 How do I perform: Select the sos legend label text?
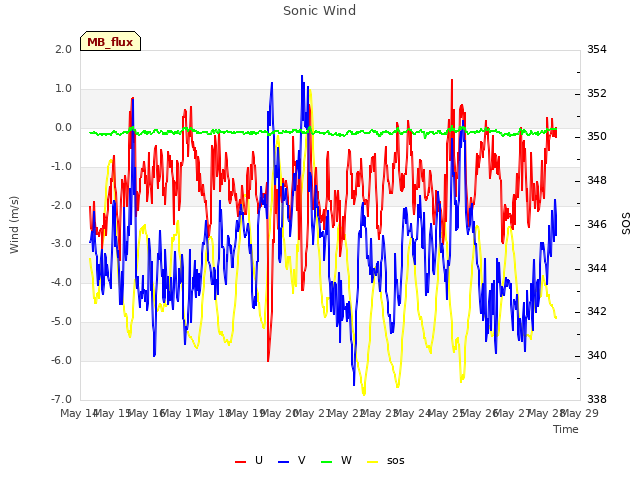(x=396, y=461)
